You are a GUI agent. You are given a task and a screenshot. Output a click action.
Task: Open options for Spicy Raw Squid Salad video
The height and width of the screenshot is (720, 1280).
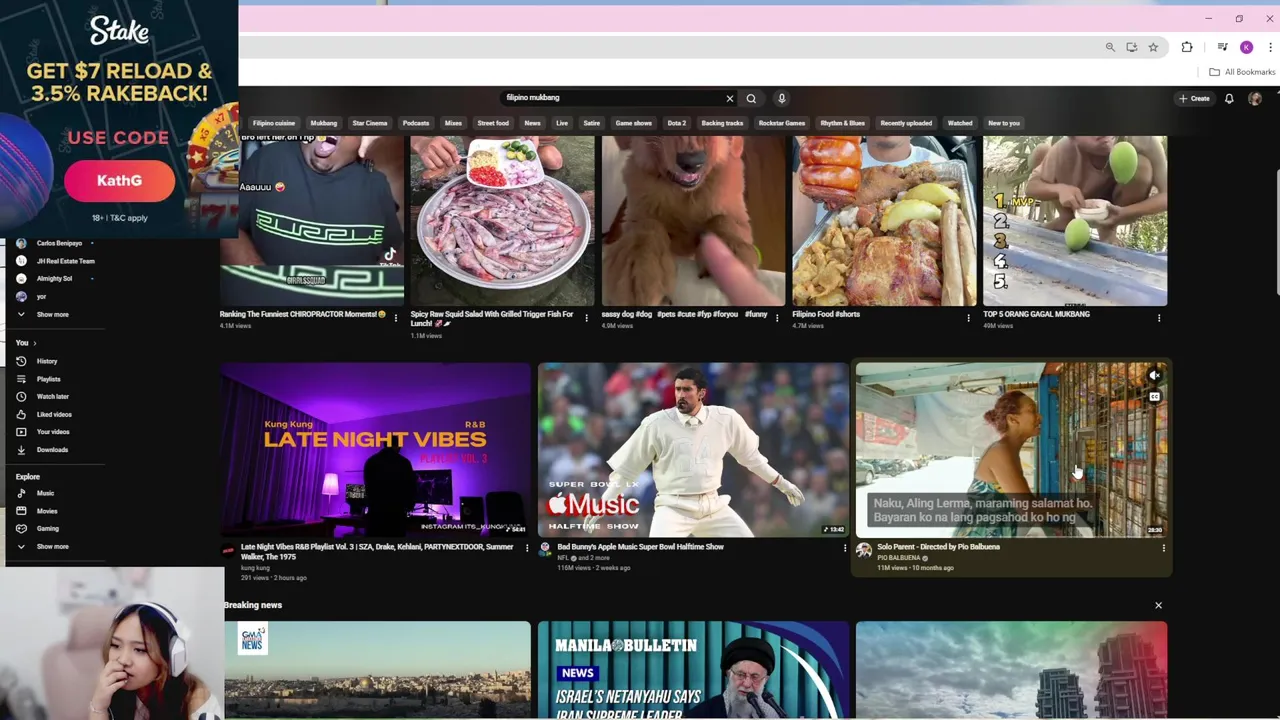pos(586,318)
